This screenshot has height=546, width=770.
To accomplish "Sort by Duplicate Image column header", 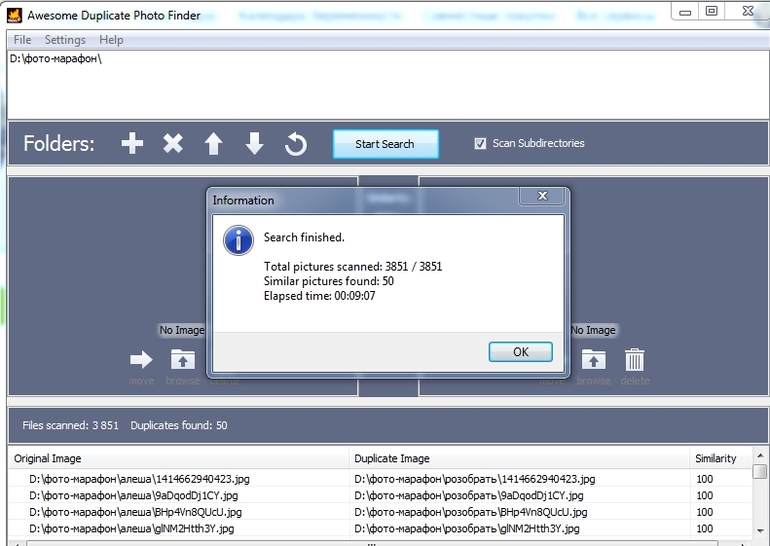I will click(x=519, y=459).
